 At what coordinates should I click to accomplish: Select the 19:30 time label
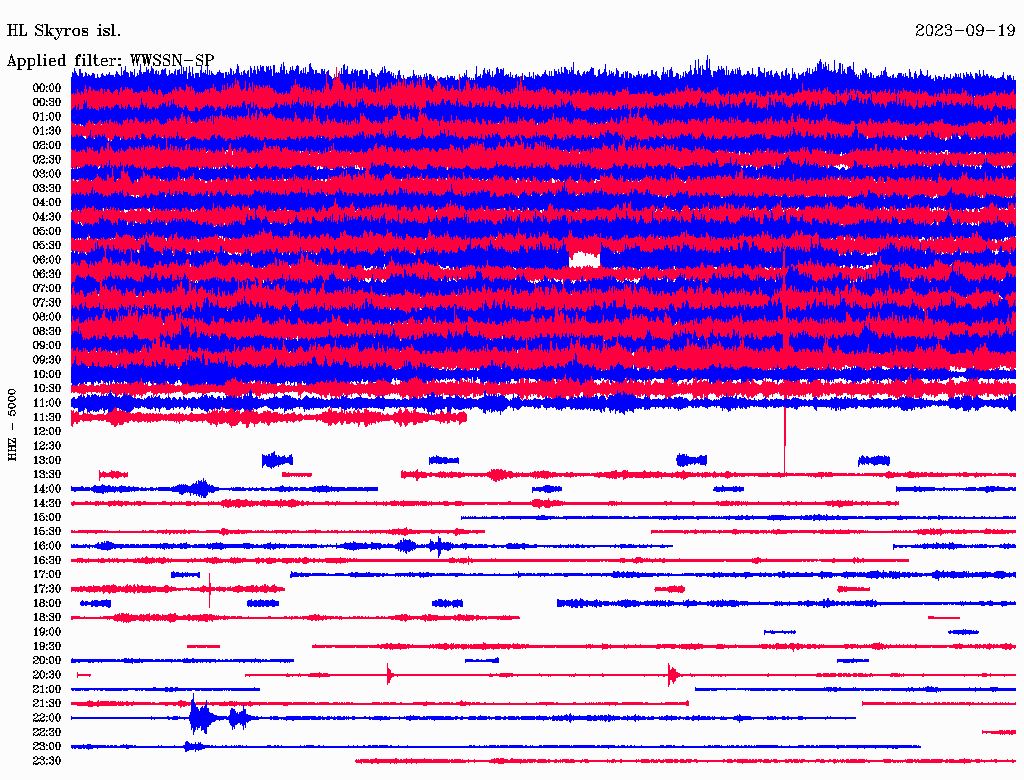pyautogui.click(x=47, y=646)
